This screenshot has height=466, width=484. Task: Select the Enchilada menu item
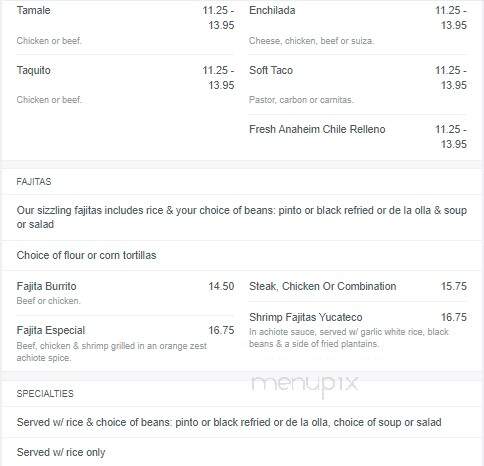[x=272, y=10]
